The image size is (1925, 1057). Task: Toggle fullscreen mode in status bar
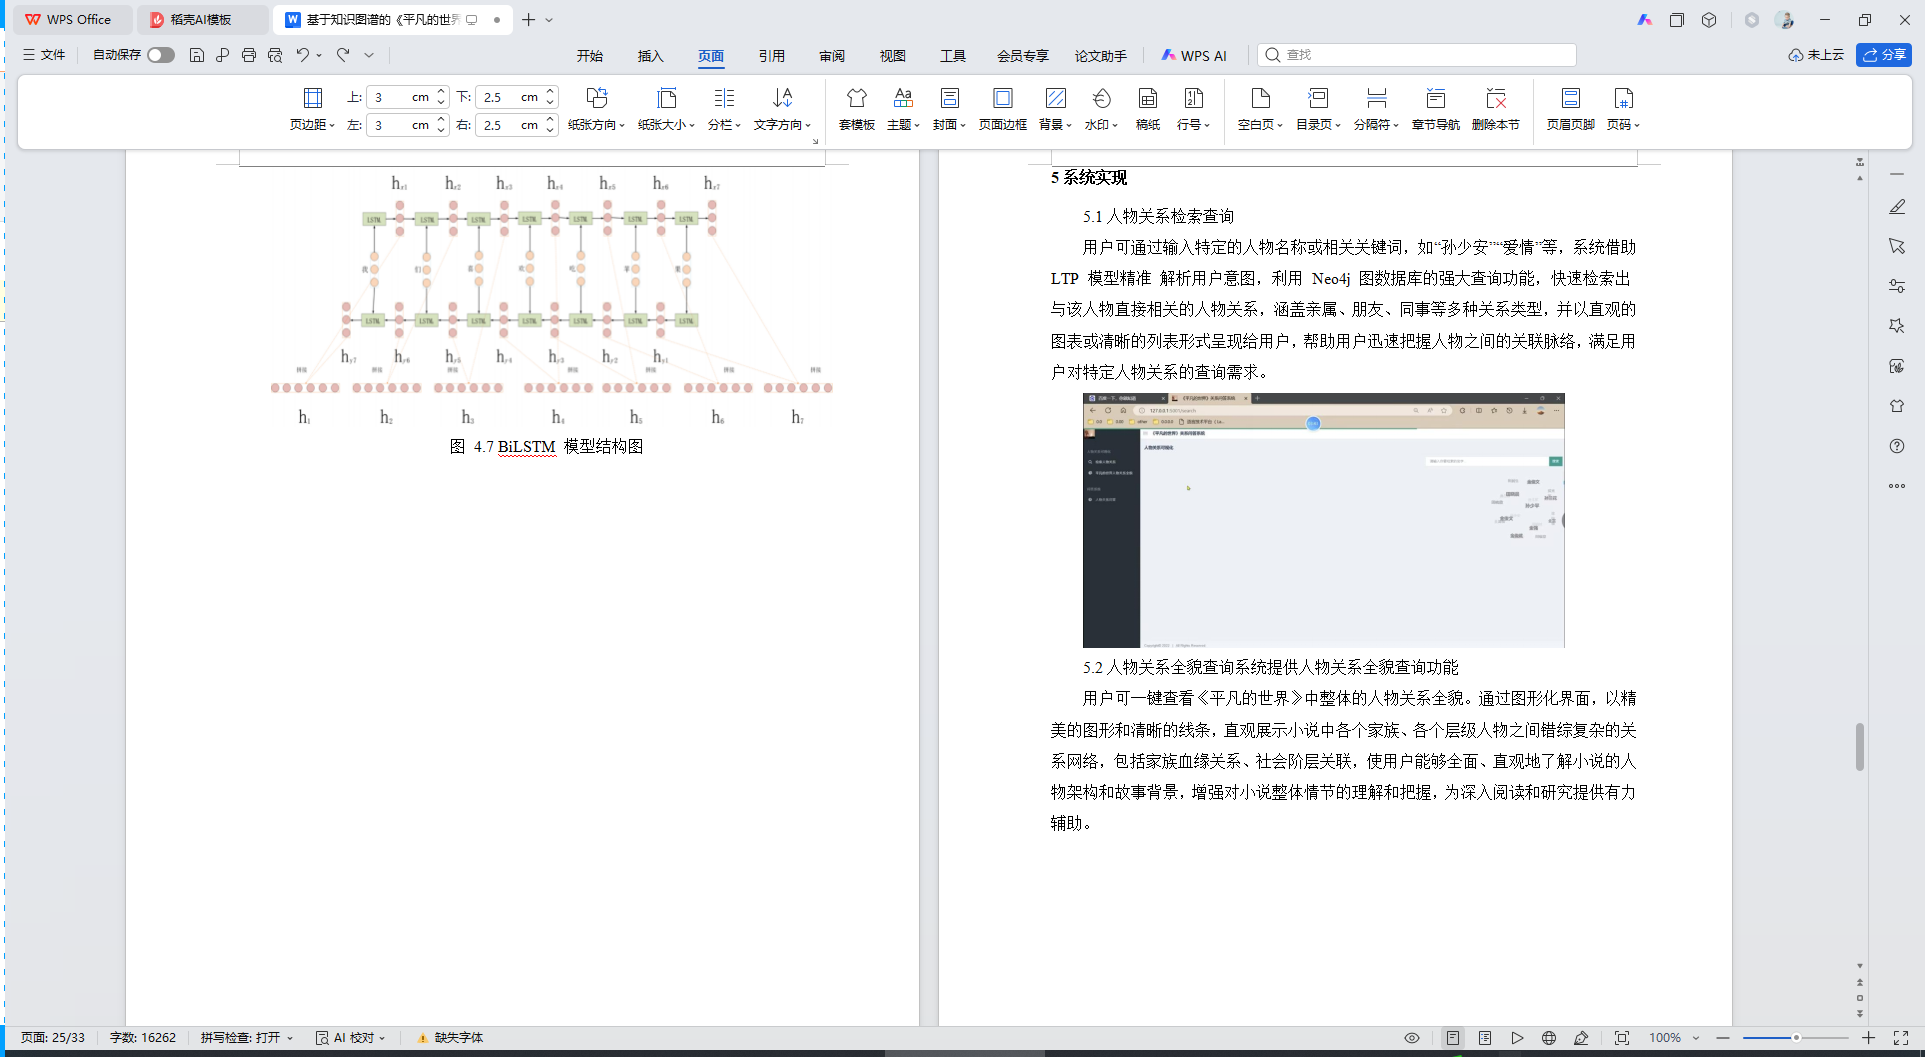tap(1901, 1038)
